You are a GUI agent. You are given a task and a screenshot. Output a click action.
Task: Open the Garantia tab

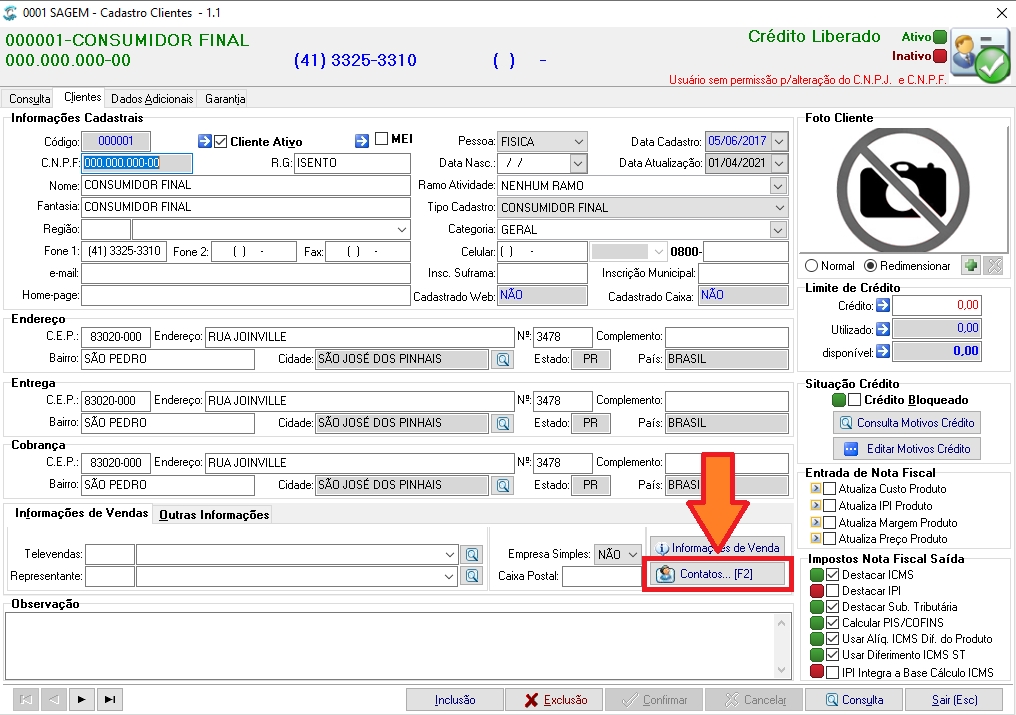(x=225, y=99)
